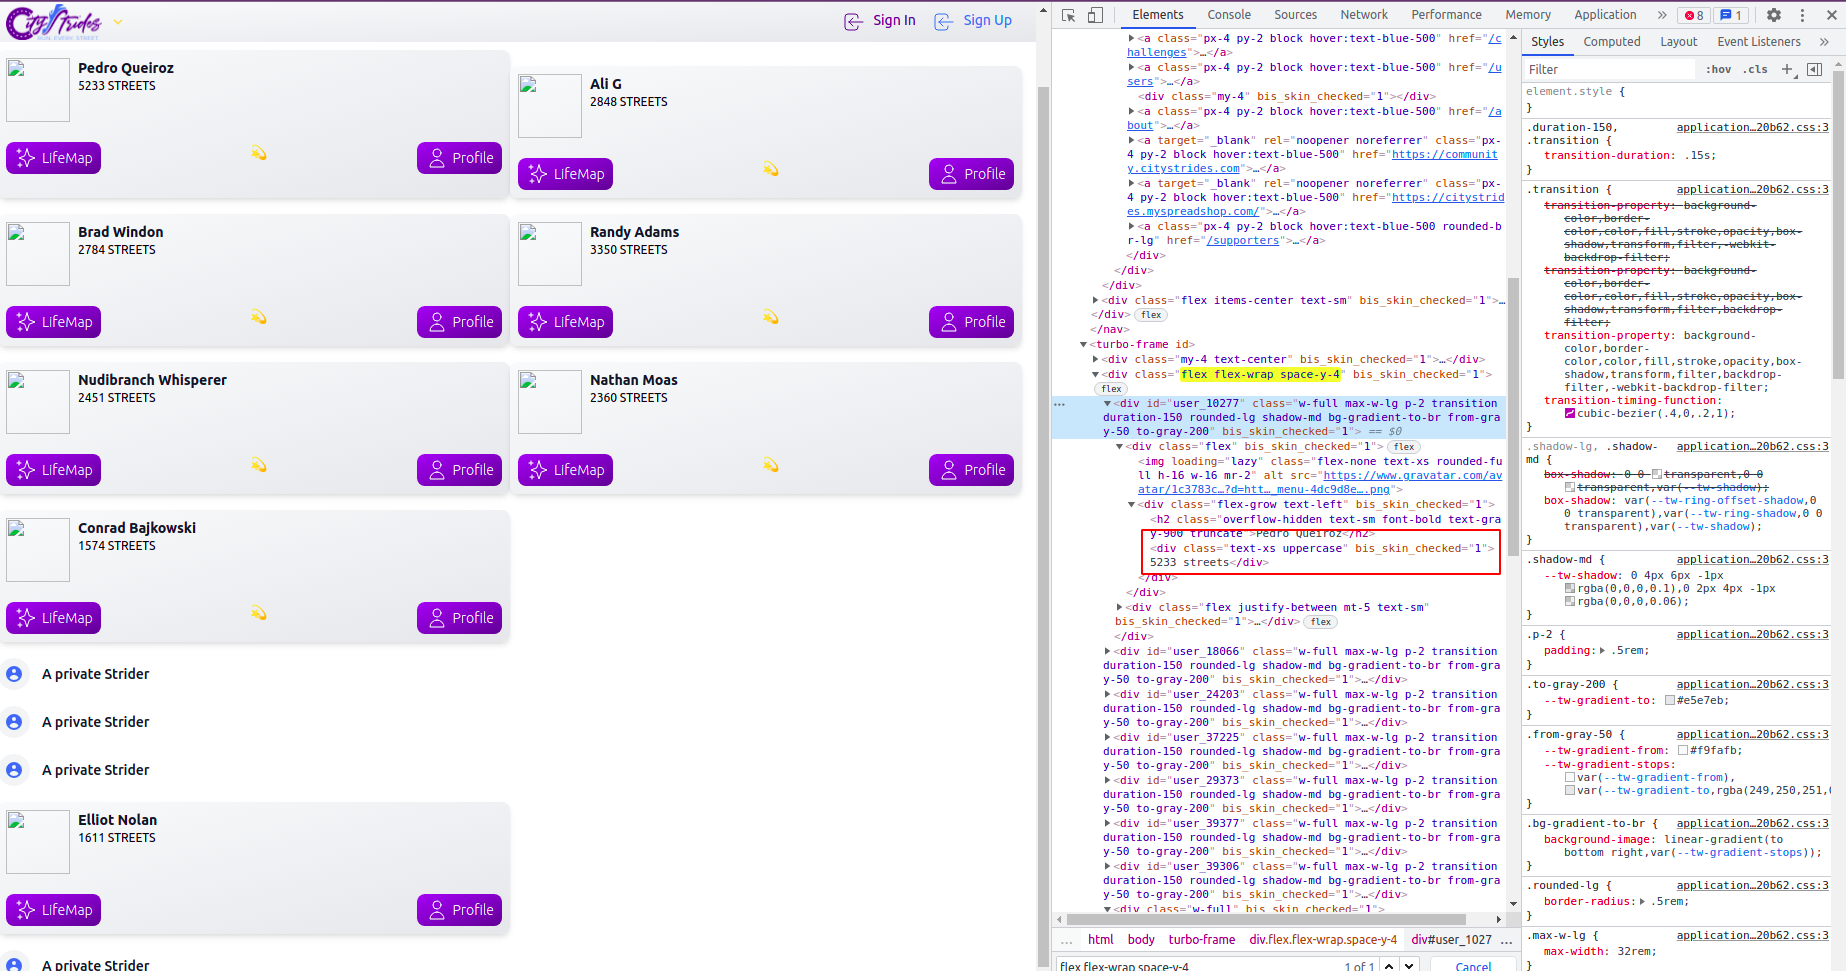
Task: Switch to the Application tab
Action: coord(1605,15)
